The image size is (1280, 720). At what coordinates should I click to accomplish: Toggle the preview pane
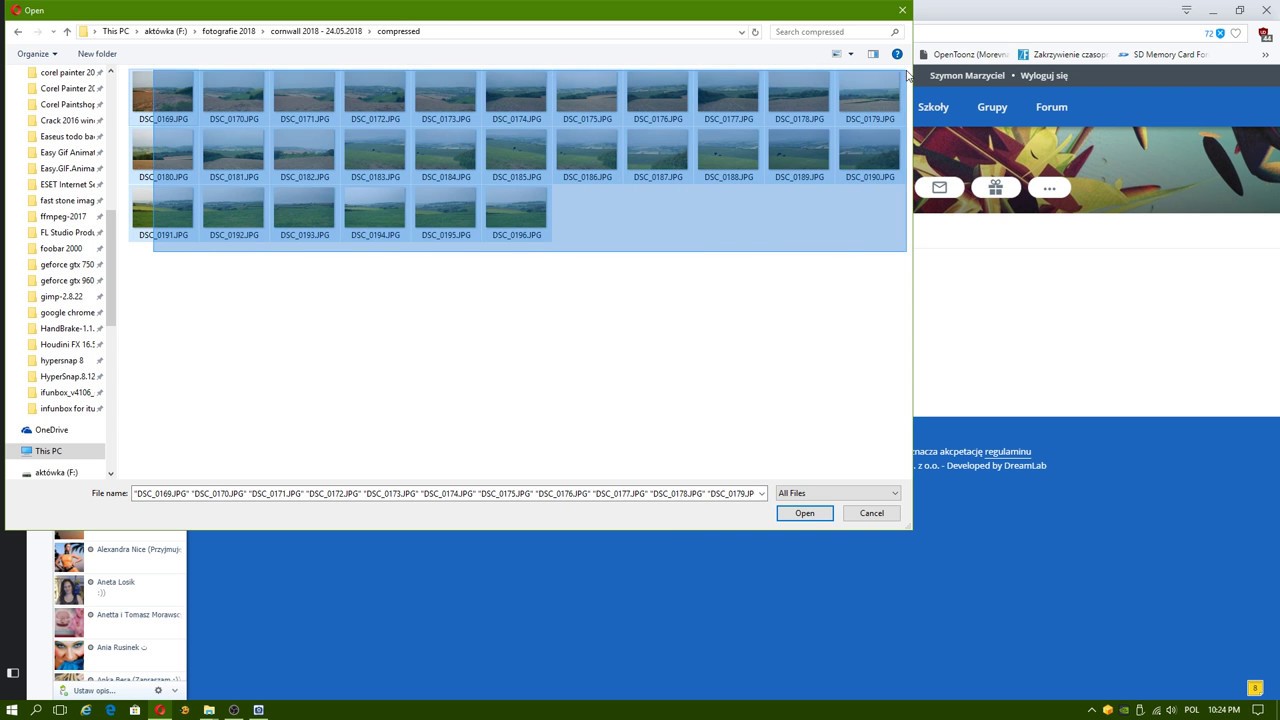pos(873,54)
